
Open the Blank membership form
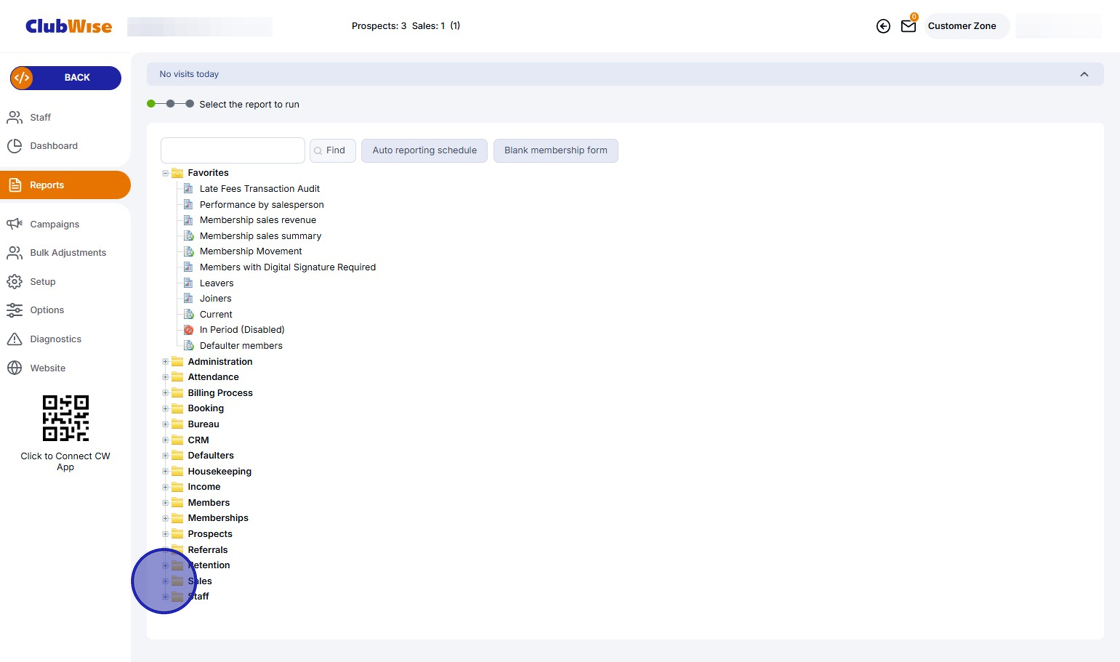pyautogui.click(x=556, y=151)
